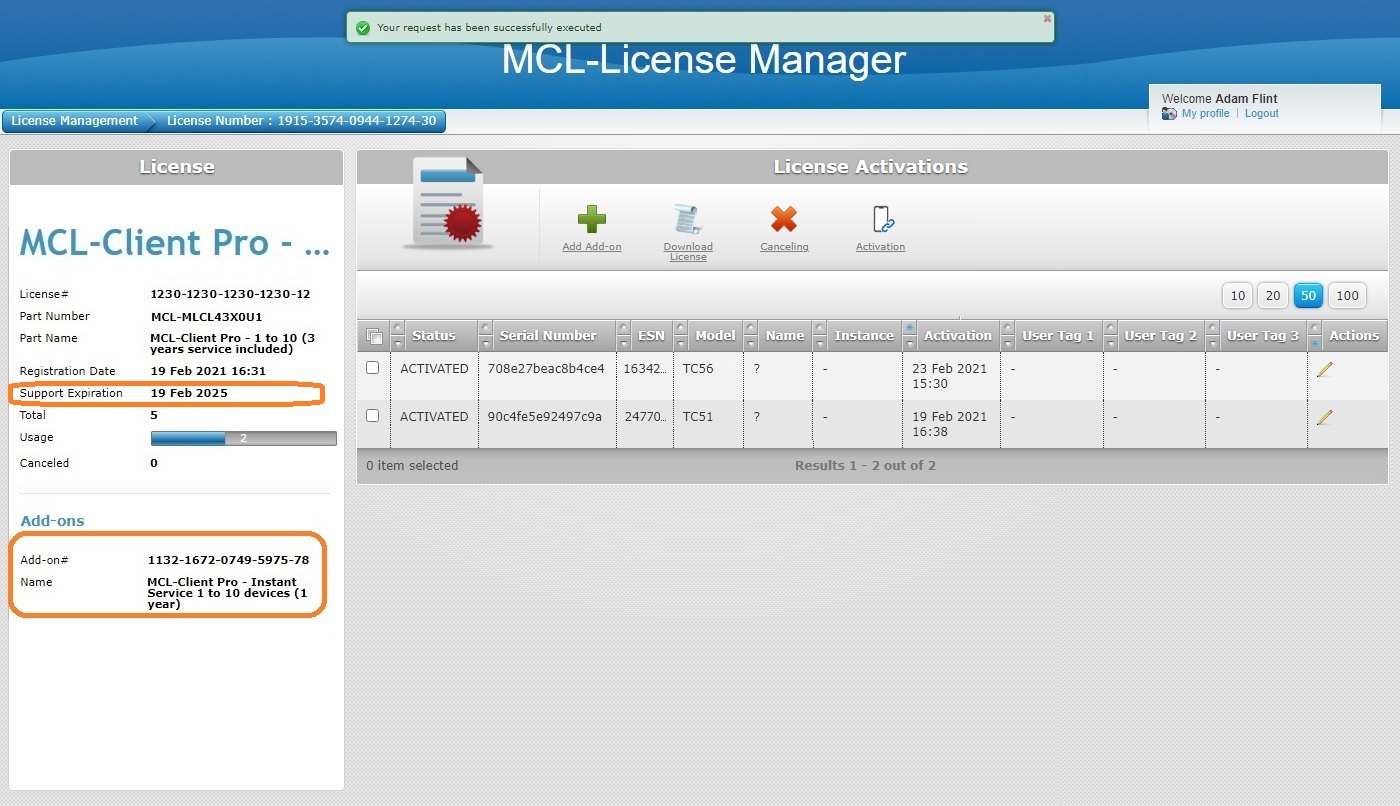This screenshot has width=1400, height=806.
Task: Click the ESN cell starting 16342
Action: (x=645, y=369)
